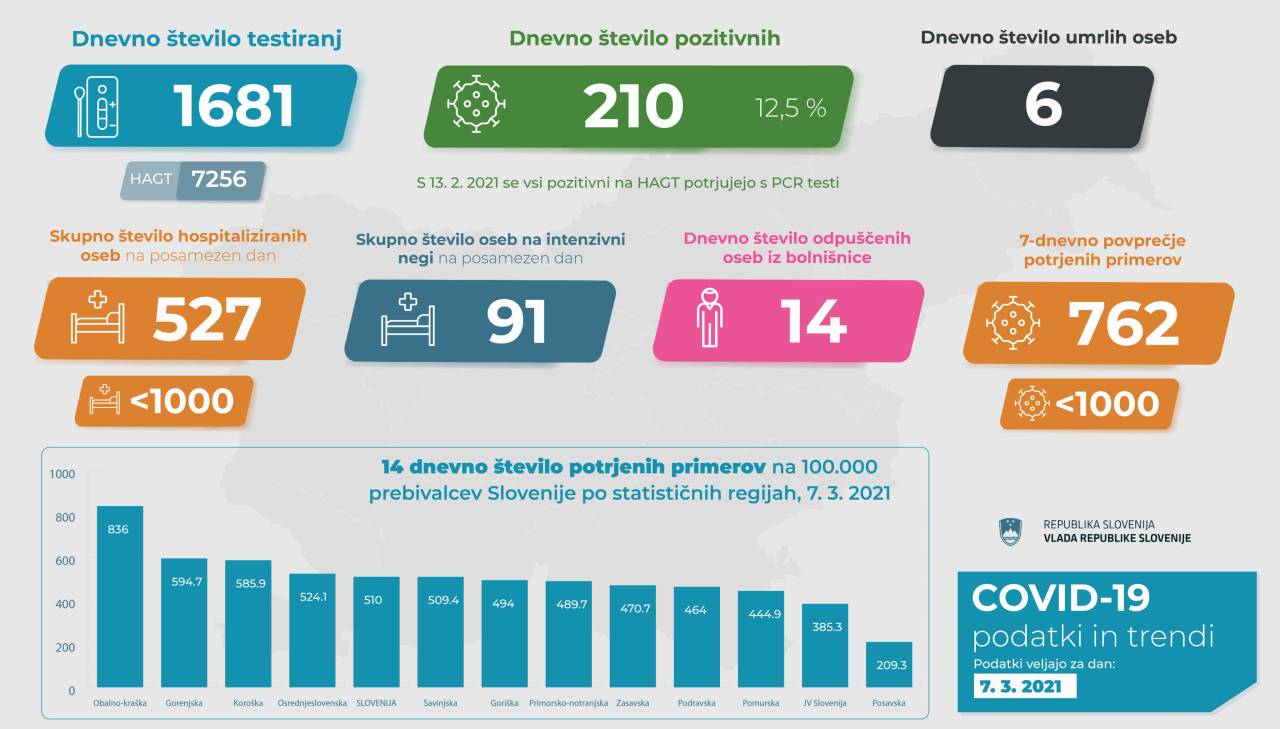Click the daily deaths card showing 6
1280x729 pixels.
click(x=1042, y=106)
